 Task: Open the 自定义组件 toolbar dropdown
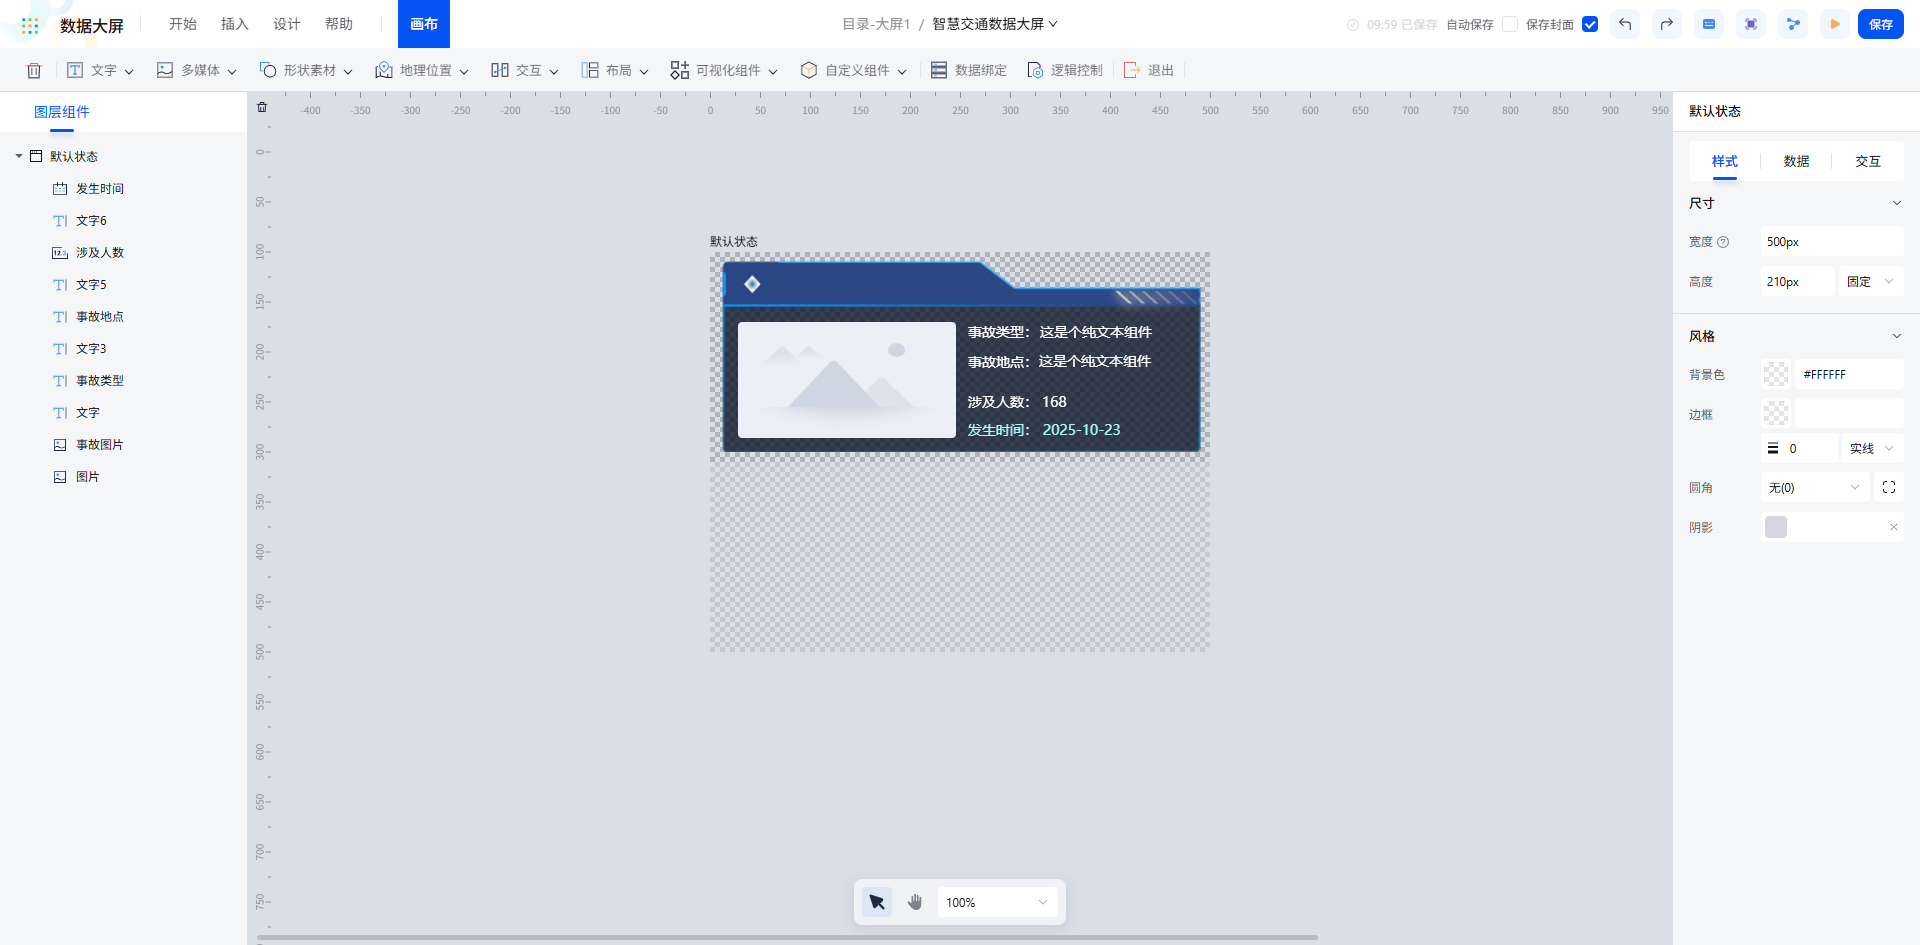tap(853, 70)
